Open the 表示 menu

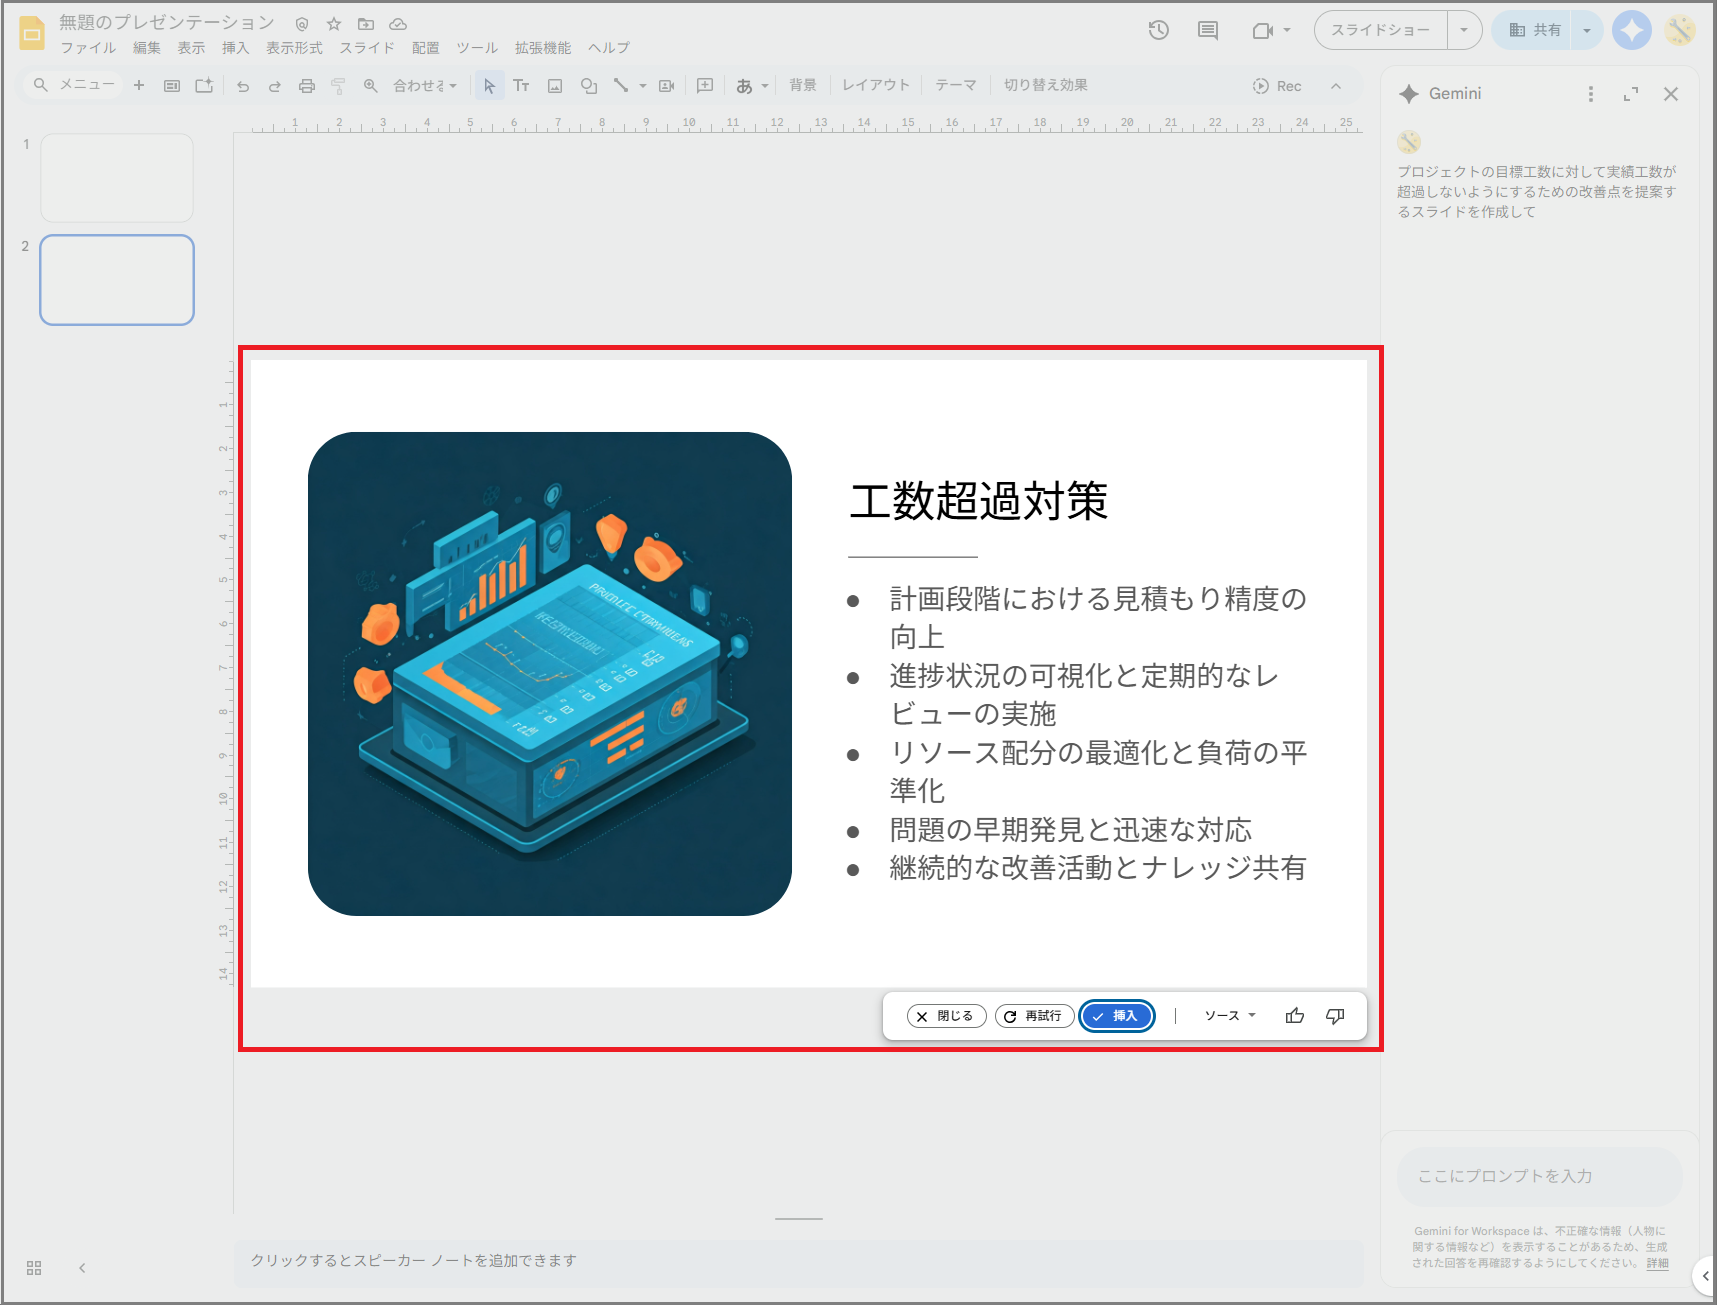[x=191, y=48]
